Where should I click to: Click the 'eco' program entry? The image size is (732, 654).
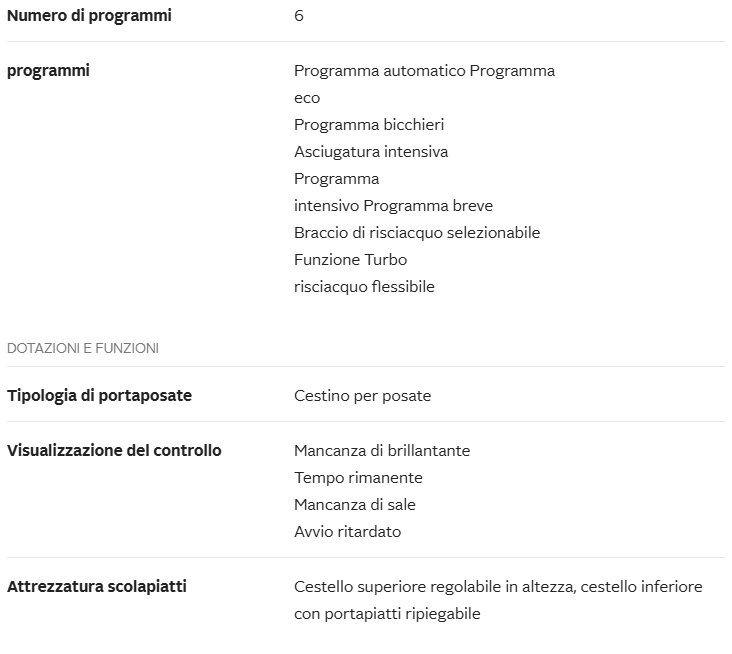(307, 98)
